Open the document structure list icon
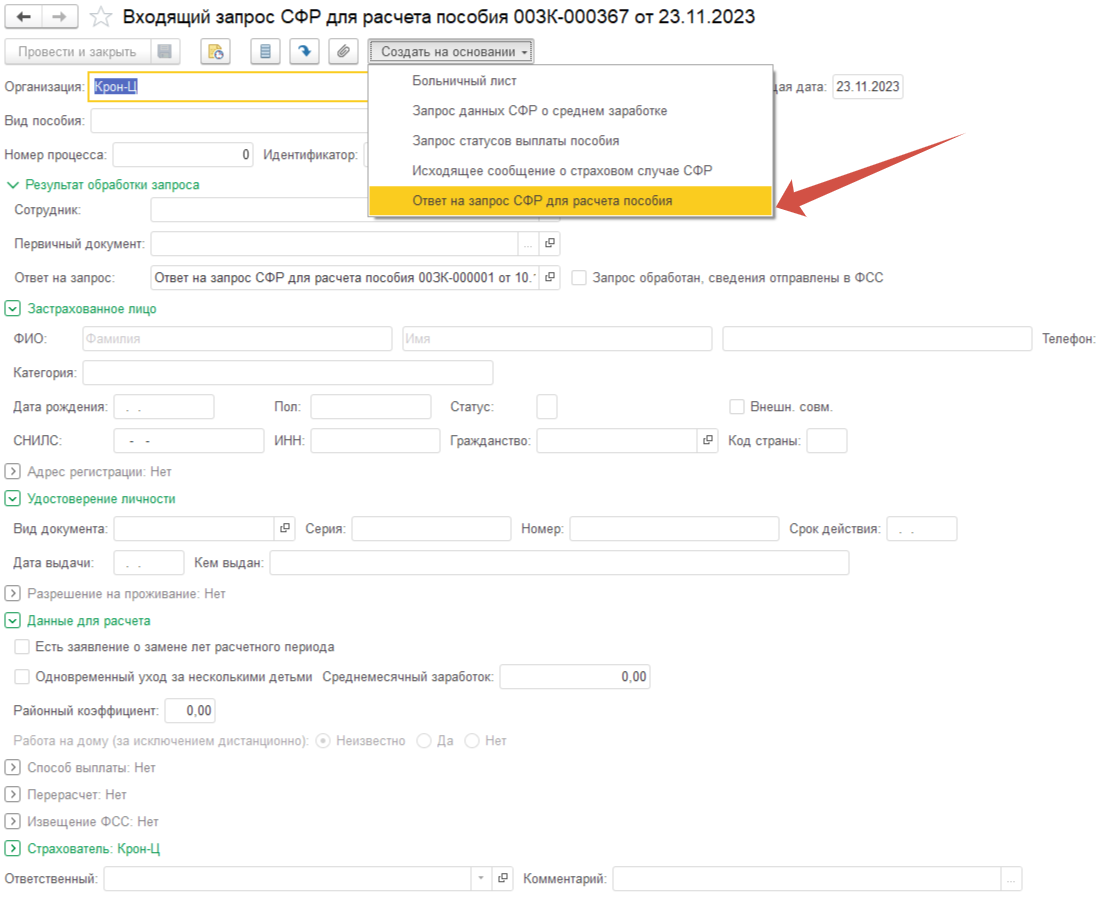This screenshot has width=1096, height=916. click(x=264, y=51)
